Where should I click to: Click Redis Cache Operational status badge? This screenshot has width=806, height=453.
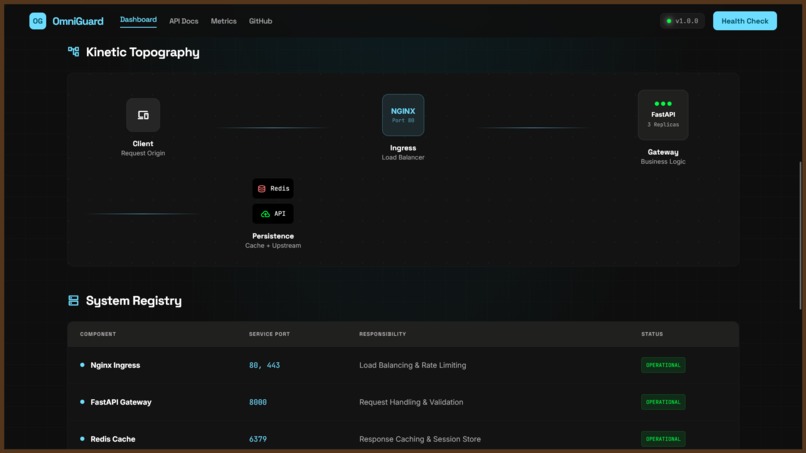pos(663,439)
